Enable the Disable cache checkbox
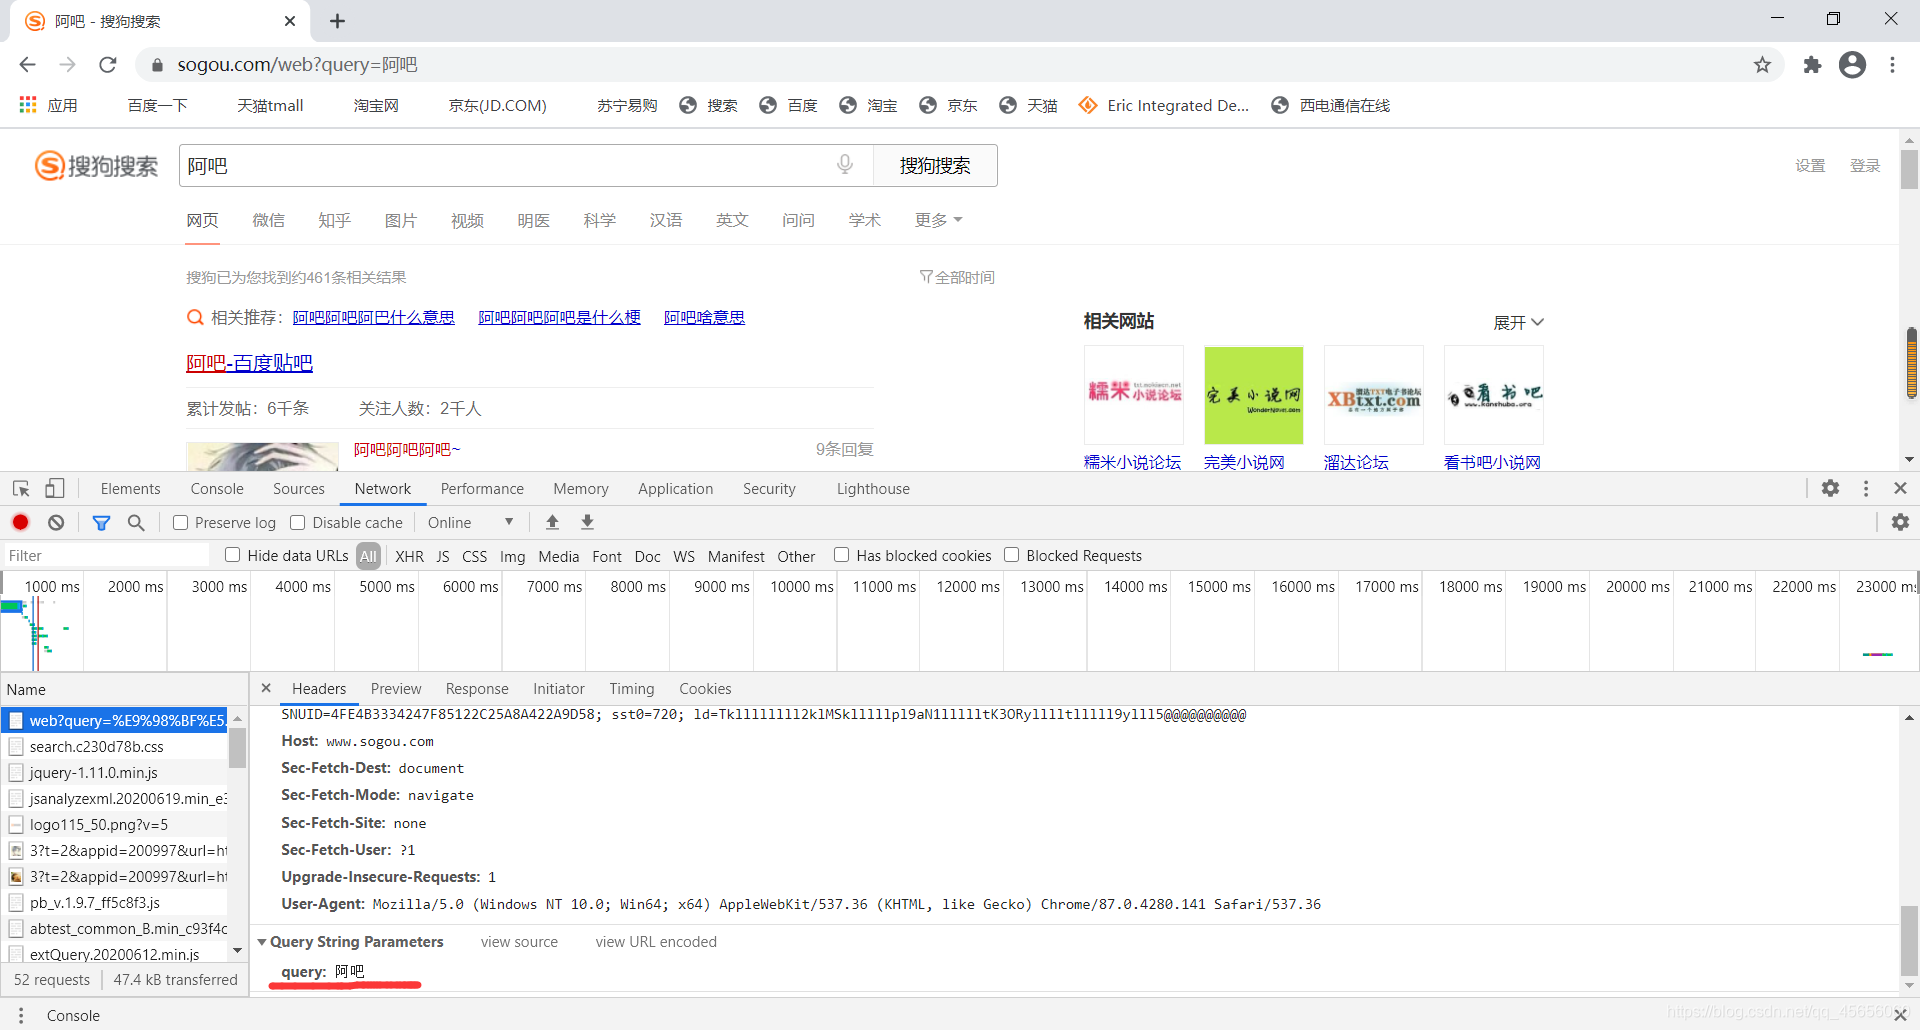The image size is (1920, 1030). click(298, 522)
